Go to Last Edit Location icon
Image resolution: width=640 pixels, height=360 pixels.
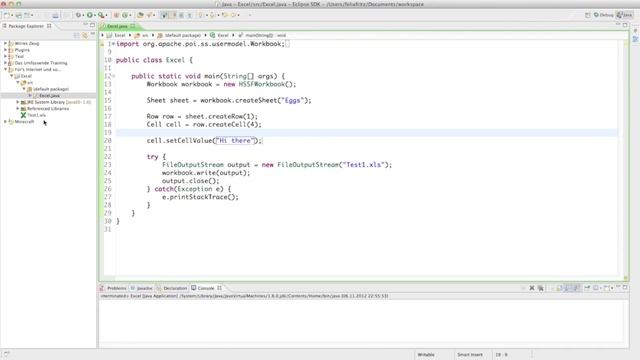coord(224,15)
